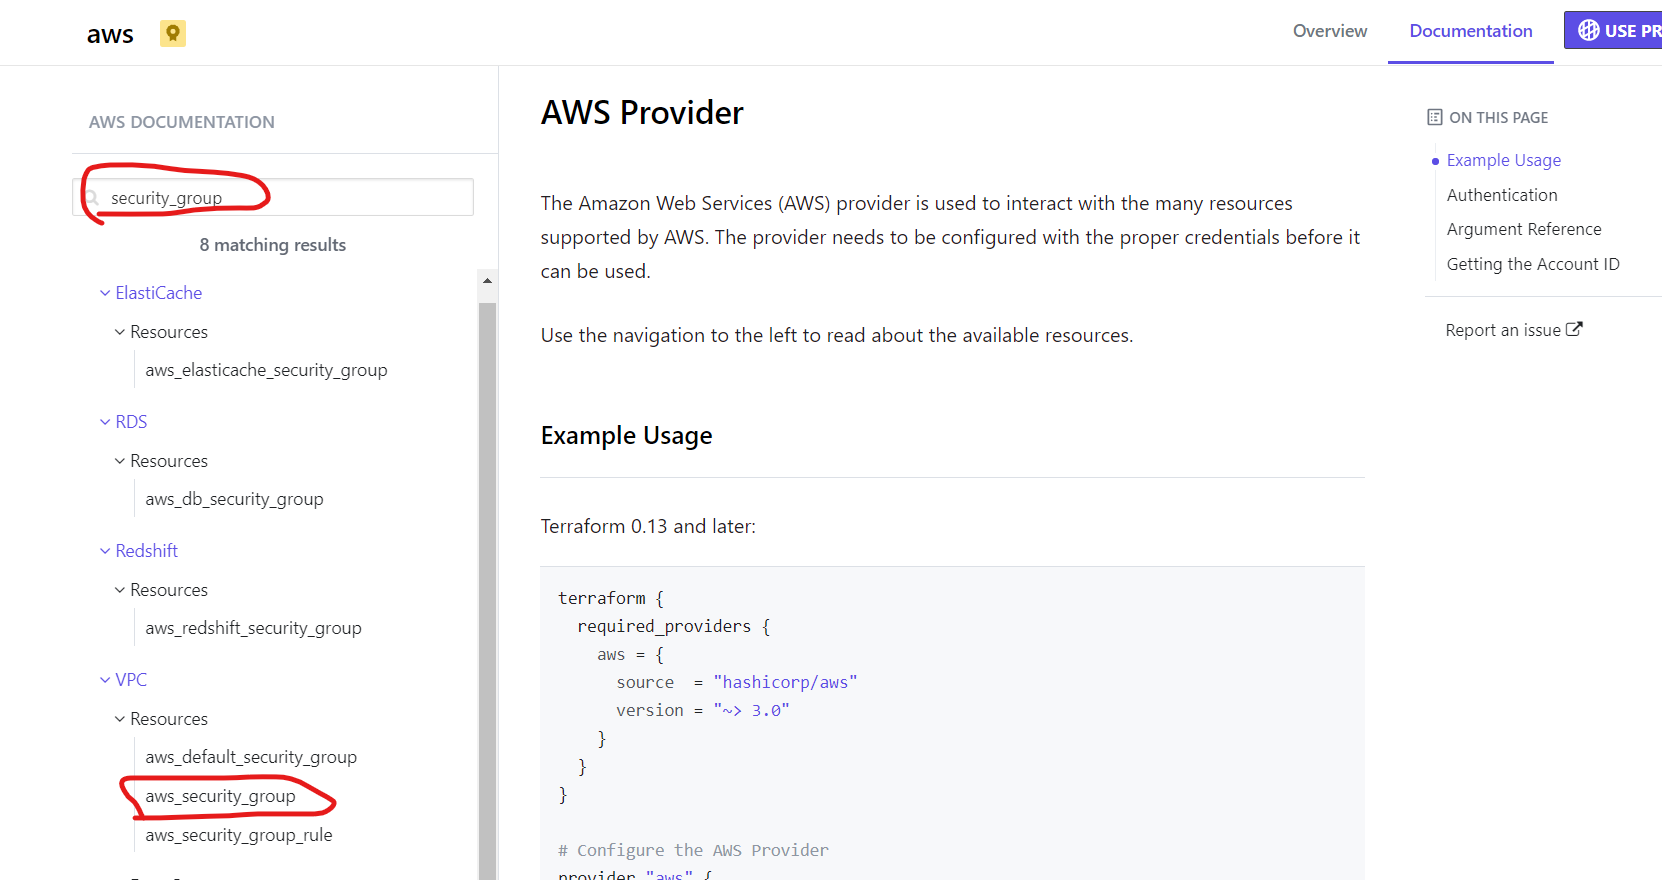The height and width of the screenshot is (880, 1662).
Task: Jump to the Authentication section
Action: [x=1502, y=195]
